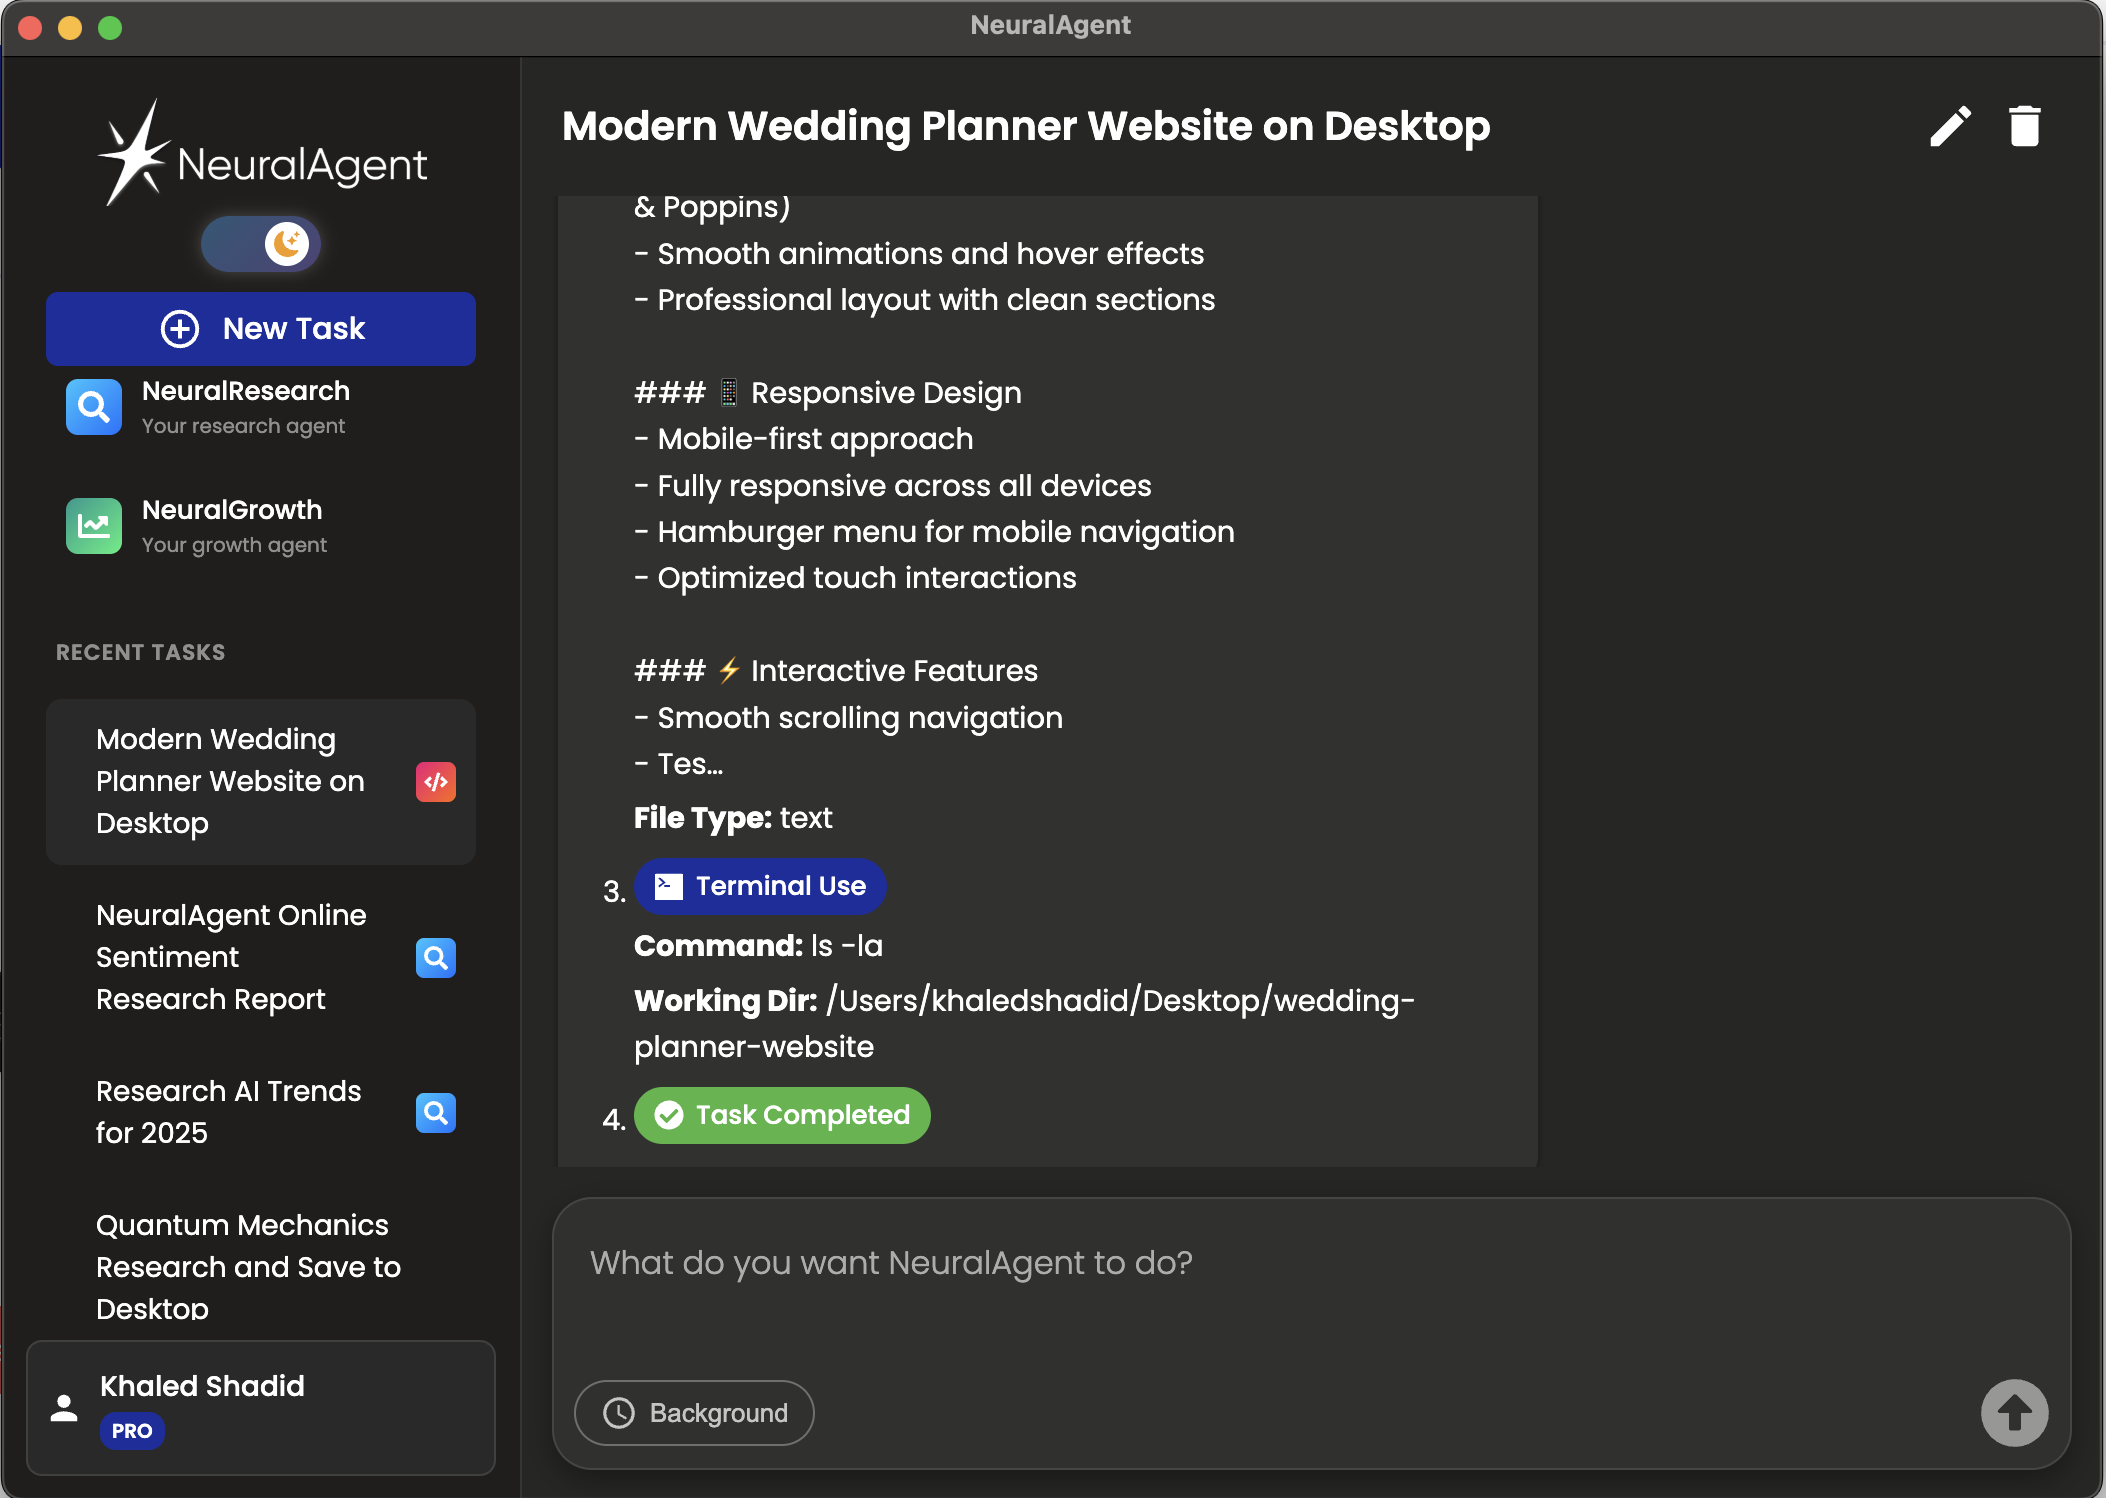2106x1498 pixels.
Task: Click the NeuralResearch magnifier icon
Action: 94,407
